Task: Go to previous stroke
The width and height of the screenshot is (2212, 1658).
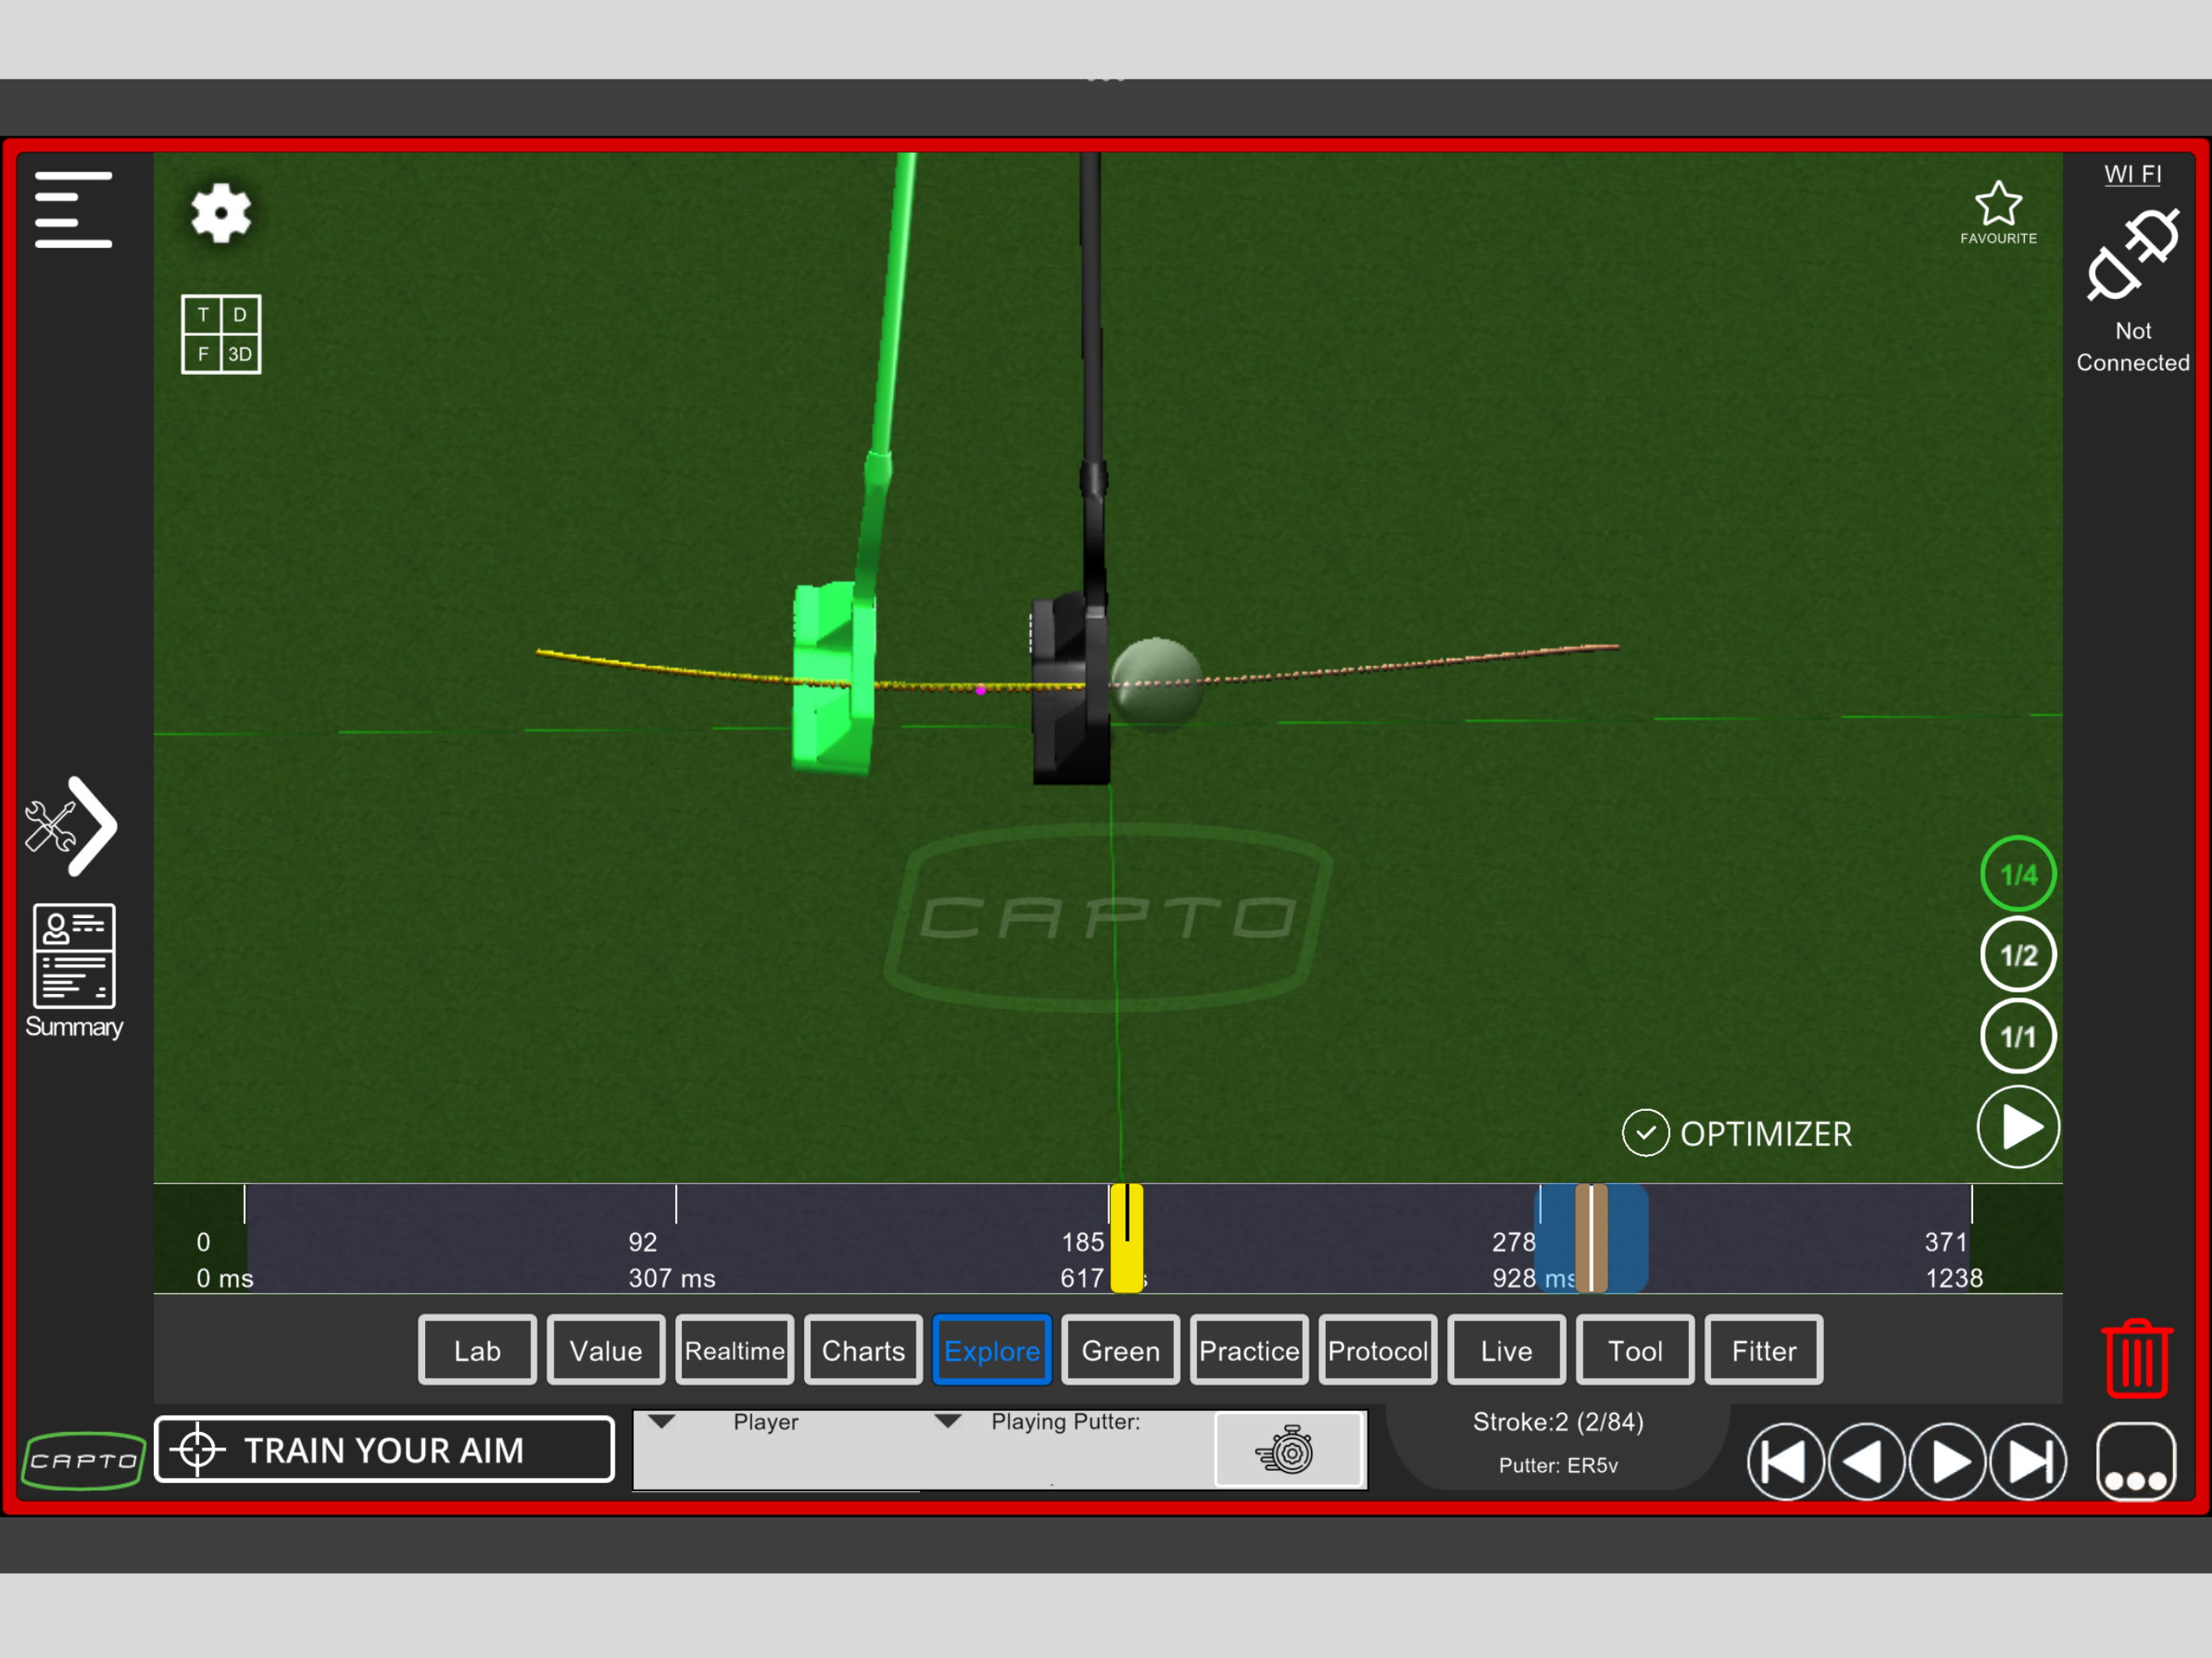Action: tap(1866, 1462)
